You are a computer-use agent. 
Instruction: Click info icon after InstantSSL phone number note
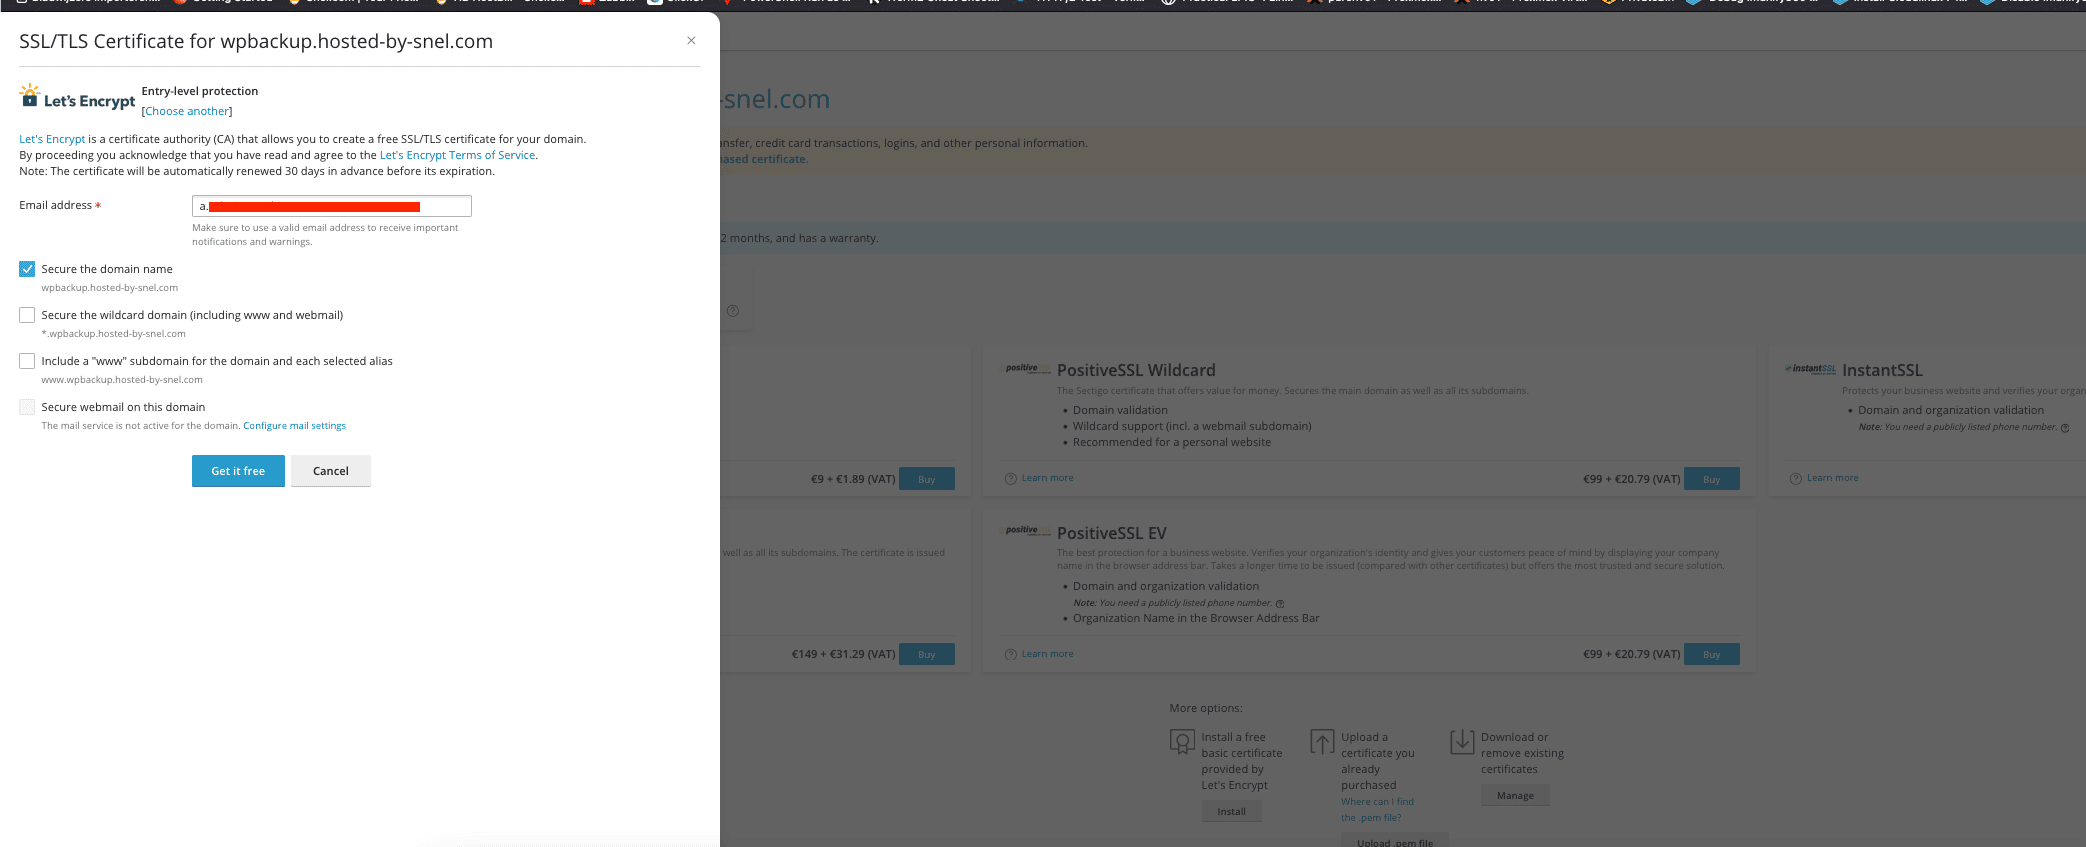pos(2065,428)
